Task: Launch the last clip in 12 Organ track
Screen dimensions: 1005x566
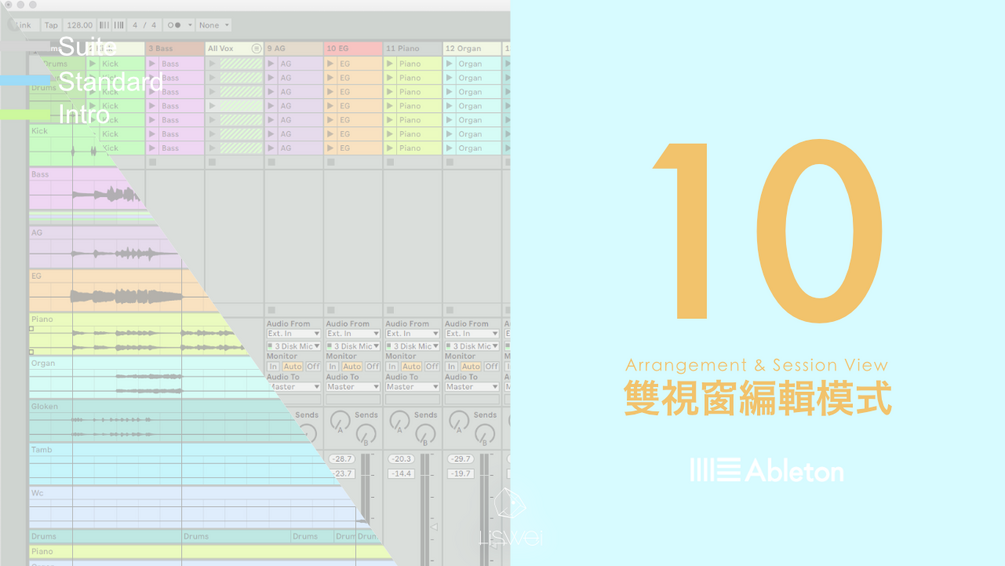Action: coord(449,148)
